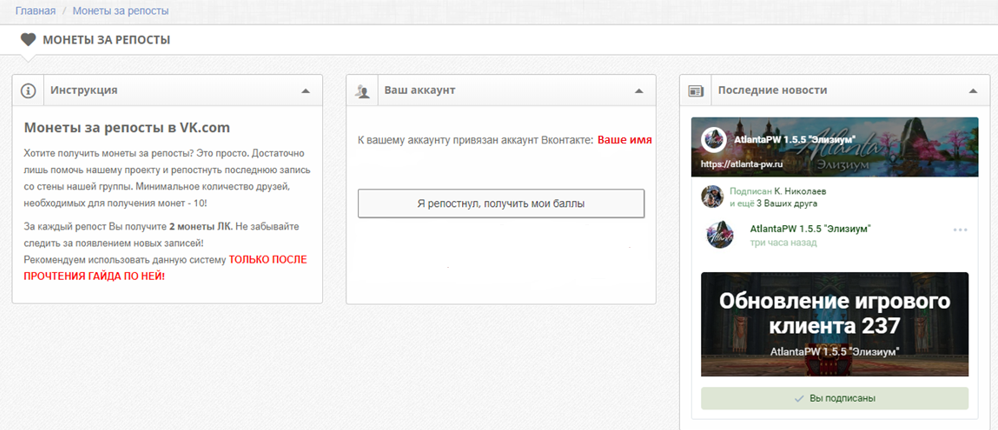This screenshot has height=430, width=998.
Task: Toggle the Вы подписаны subscription button
Action: 834,398
